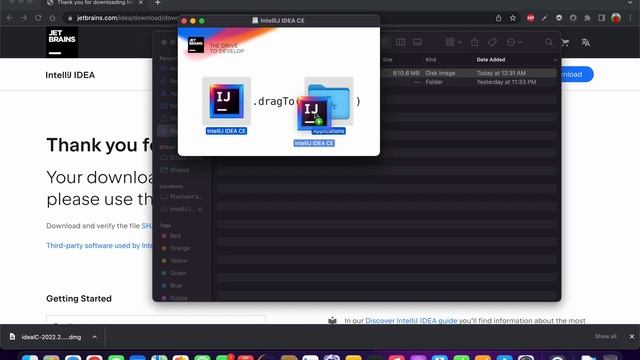This screenshot has width=640, height=360.
Task: Open Finder search magnifier
Action: click(549, 42)
